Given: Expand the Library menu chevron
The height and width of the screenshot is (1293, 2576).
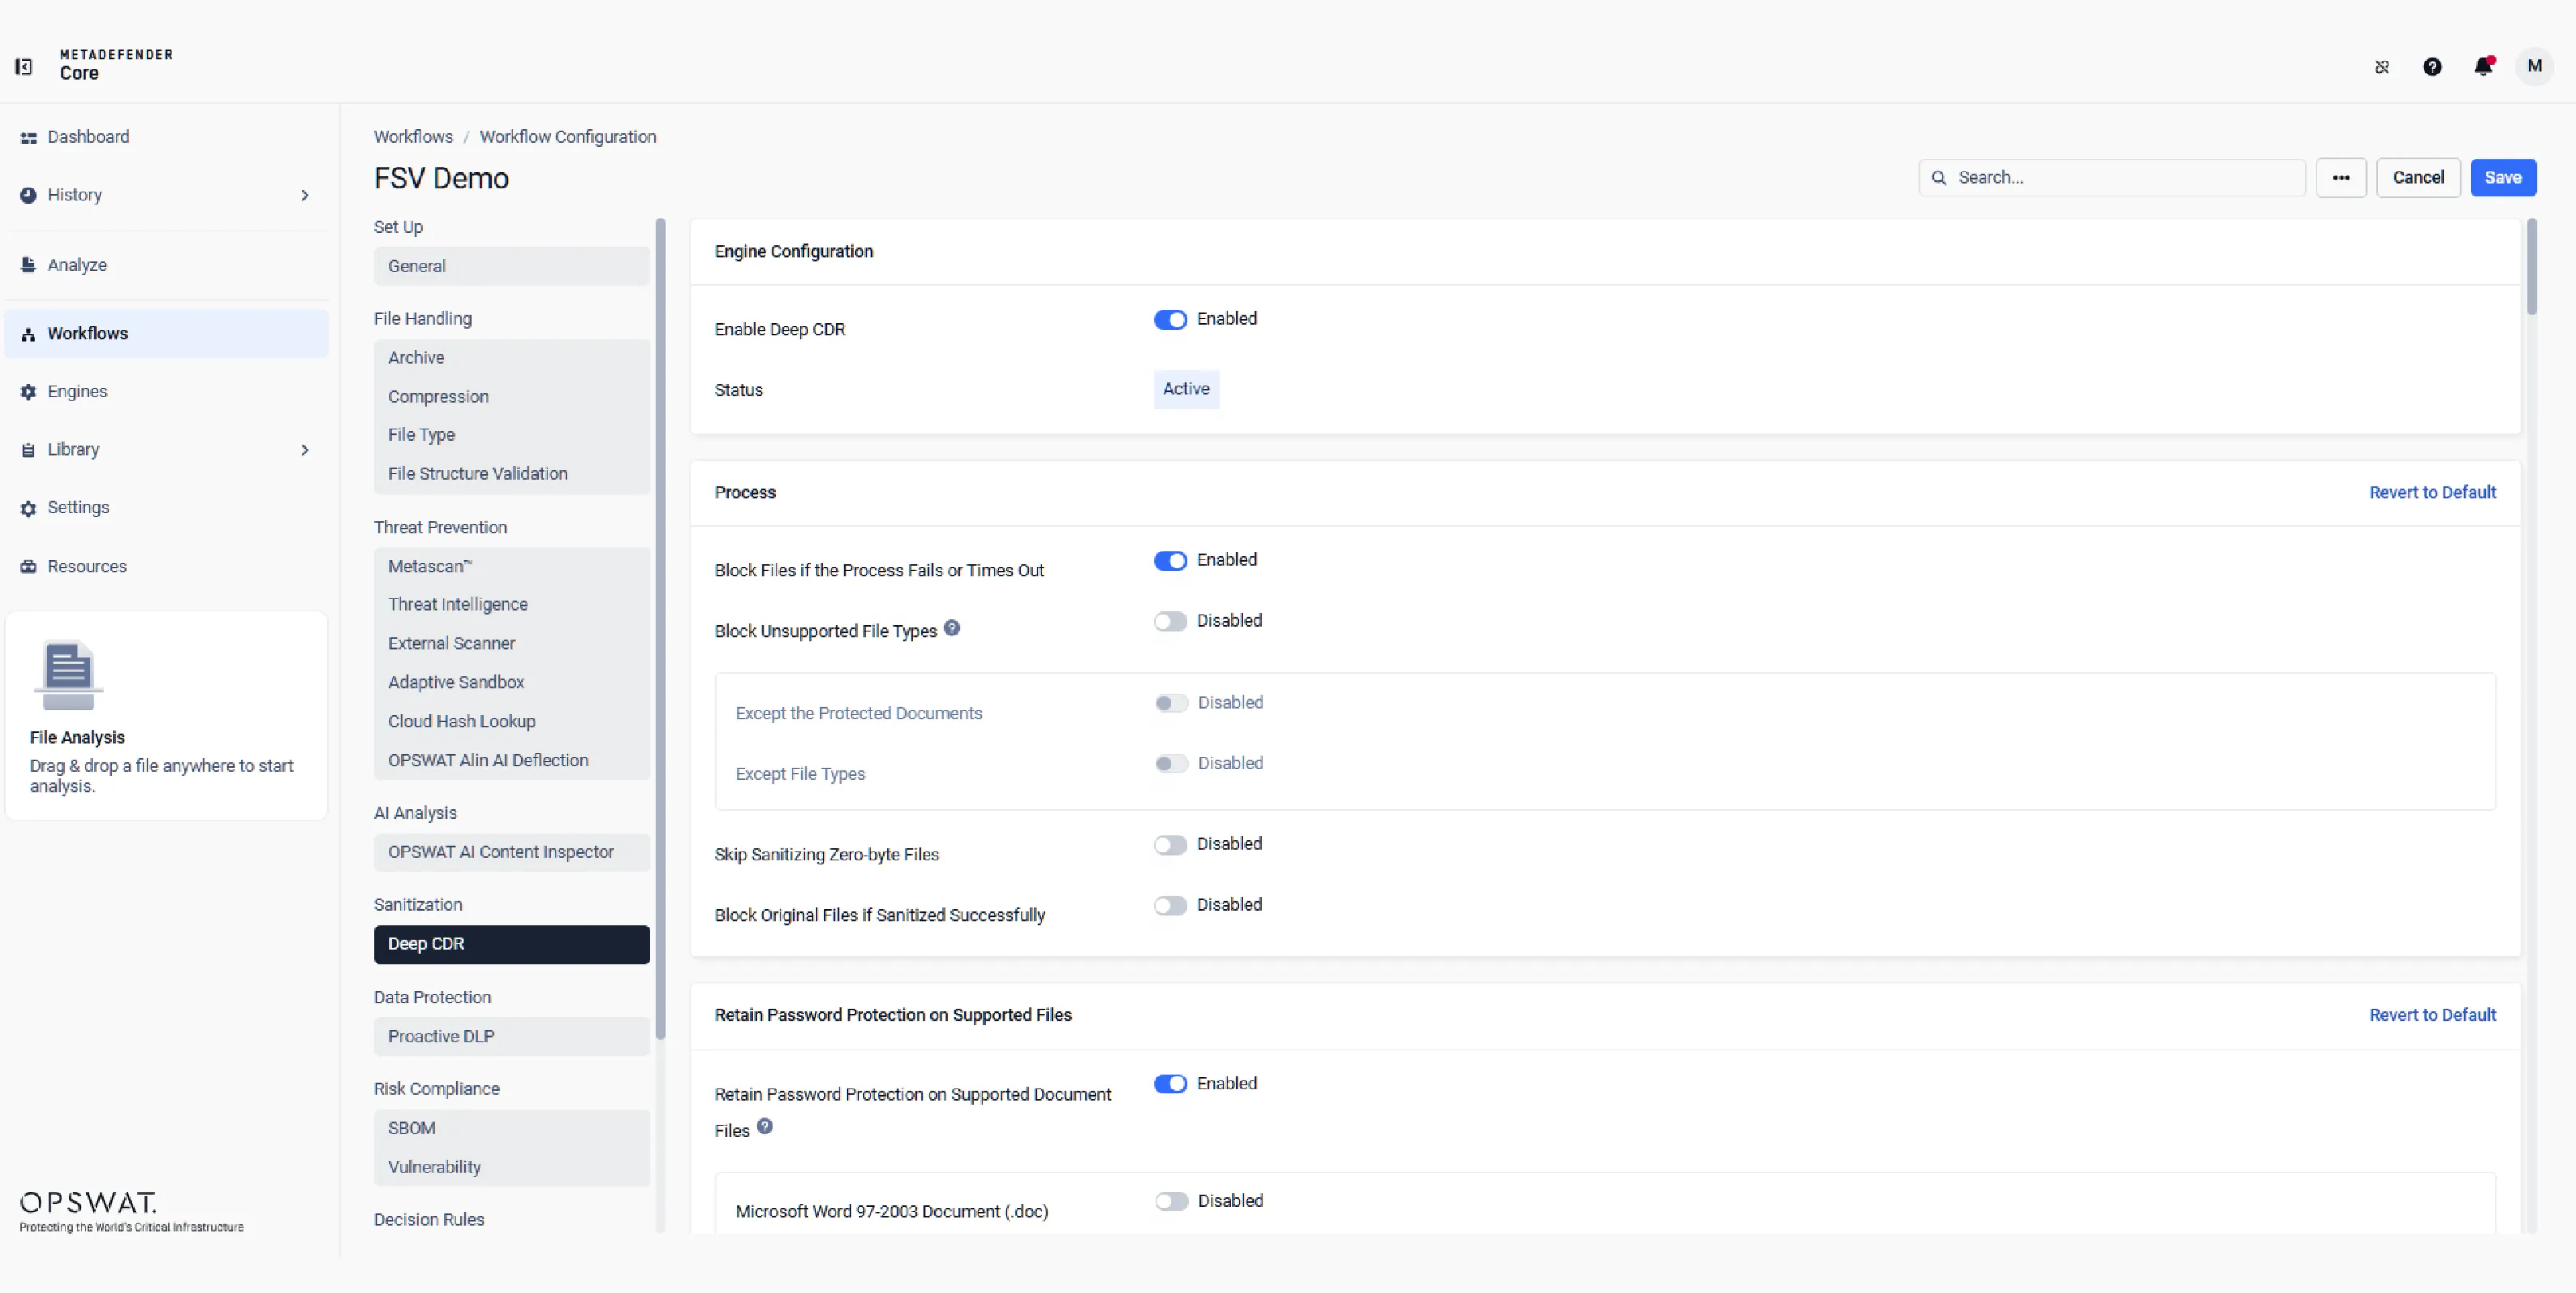Looking at the screenshot, I should (x=305, y=450).
